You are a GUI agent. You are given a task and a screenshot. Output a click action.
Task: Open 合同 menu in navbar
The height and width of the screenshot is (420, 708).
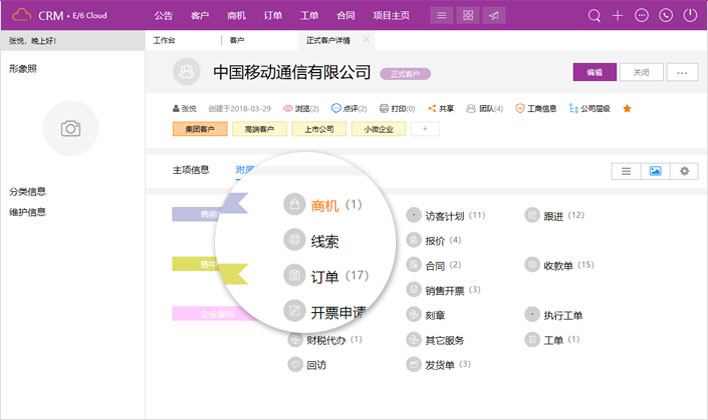pos(345,16)
